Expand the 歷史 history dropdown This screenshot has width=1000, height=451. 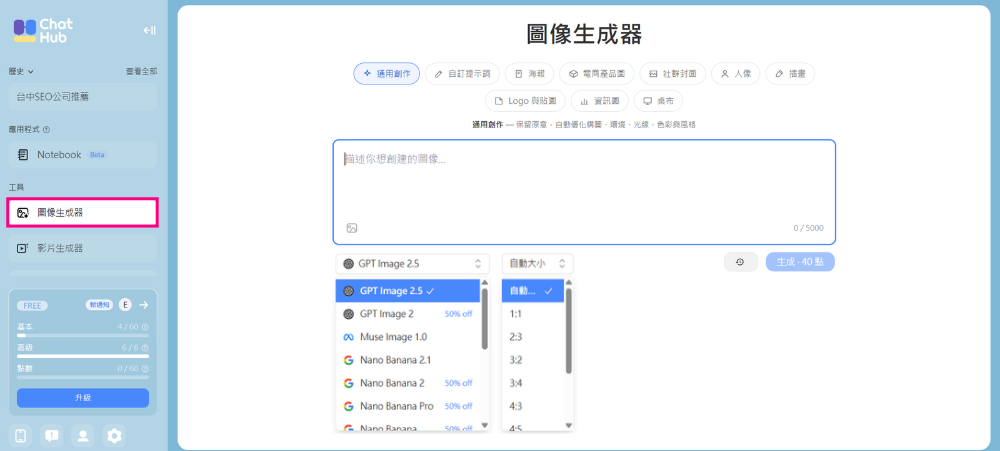point(21,71)
